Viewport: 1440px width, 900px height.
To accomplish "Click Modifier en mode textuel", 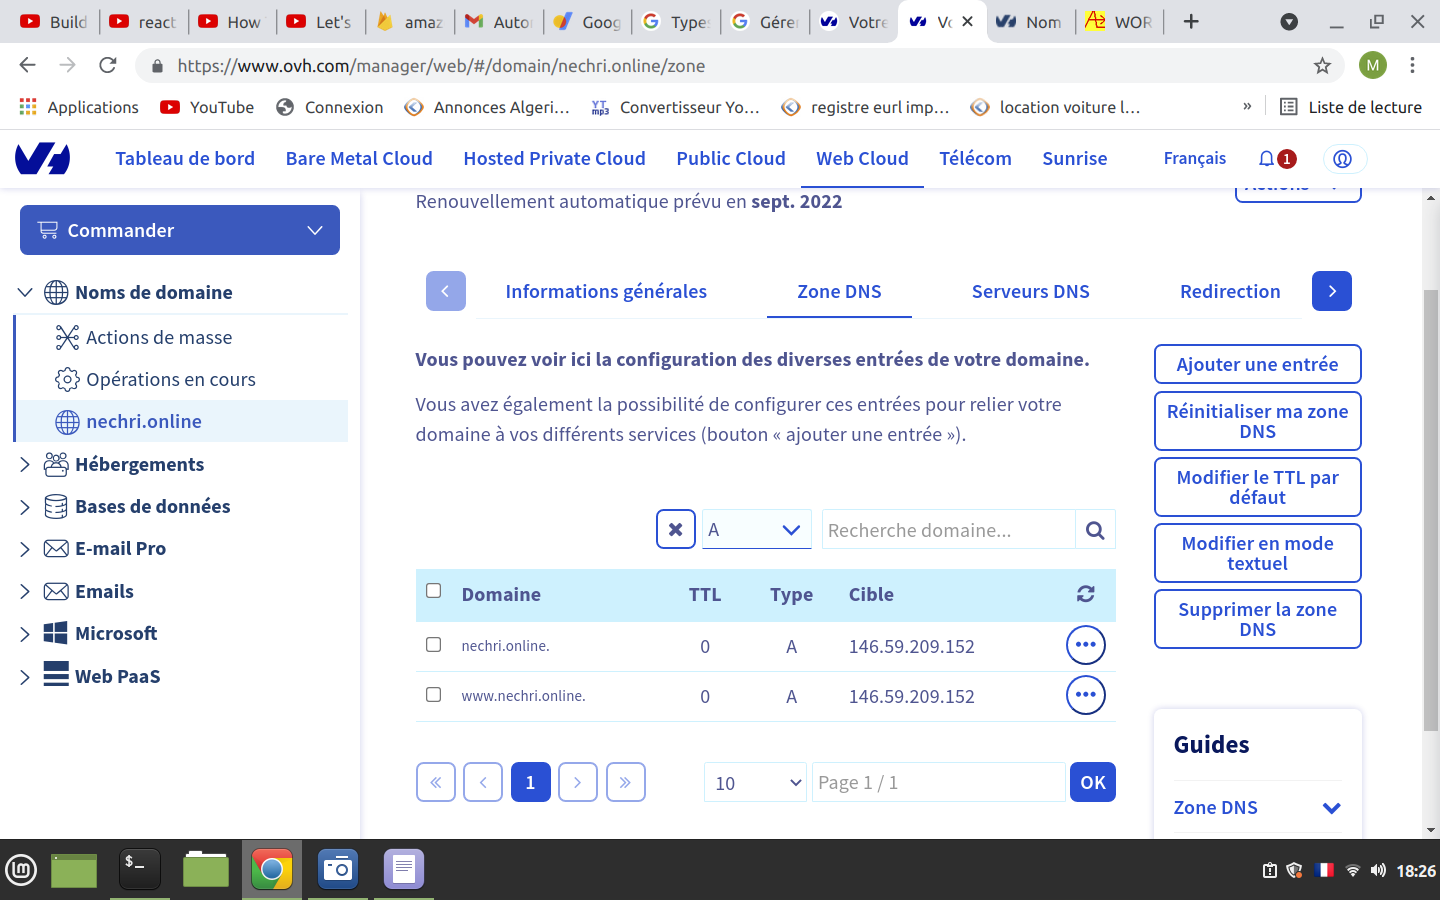I will (1257, 553).
